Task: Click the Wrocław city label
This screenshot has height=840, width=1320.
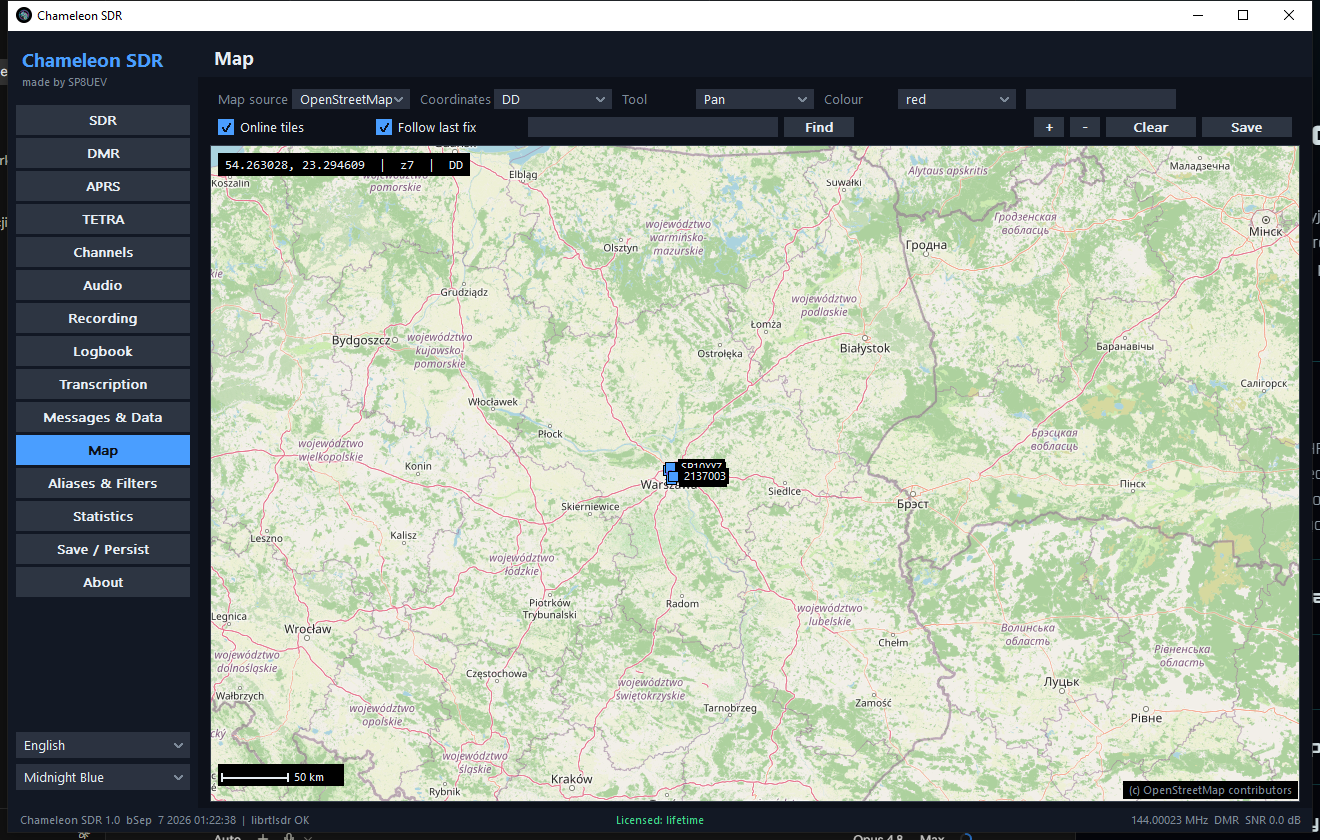Action: pos(308,629)
